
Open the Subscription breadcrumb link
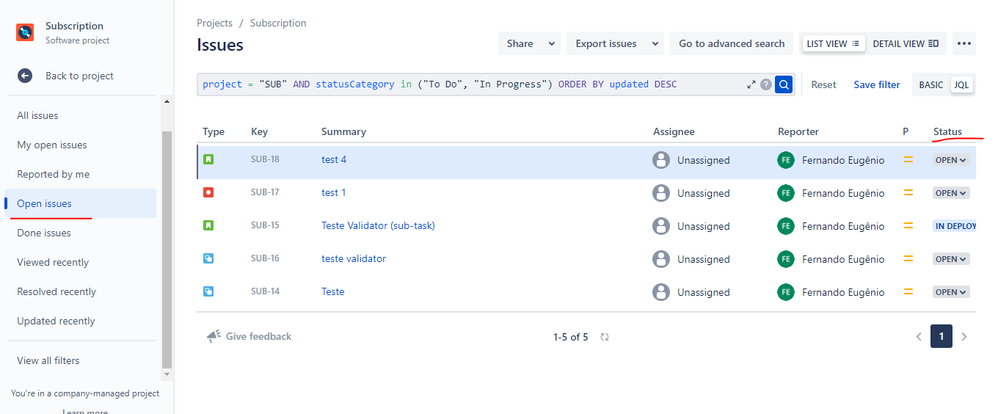278,23
